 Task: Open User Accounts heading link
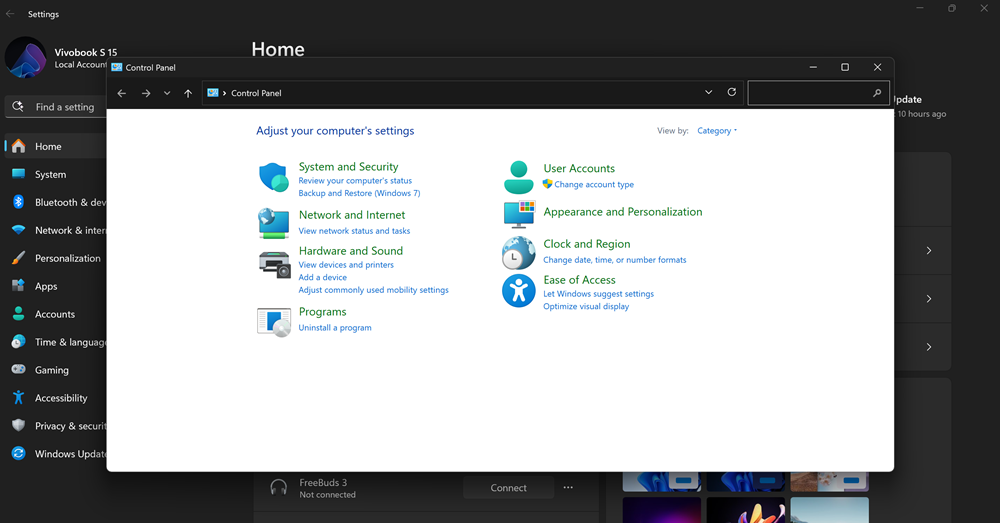(x=579, y=168)
